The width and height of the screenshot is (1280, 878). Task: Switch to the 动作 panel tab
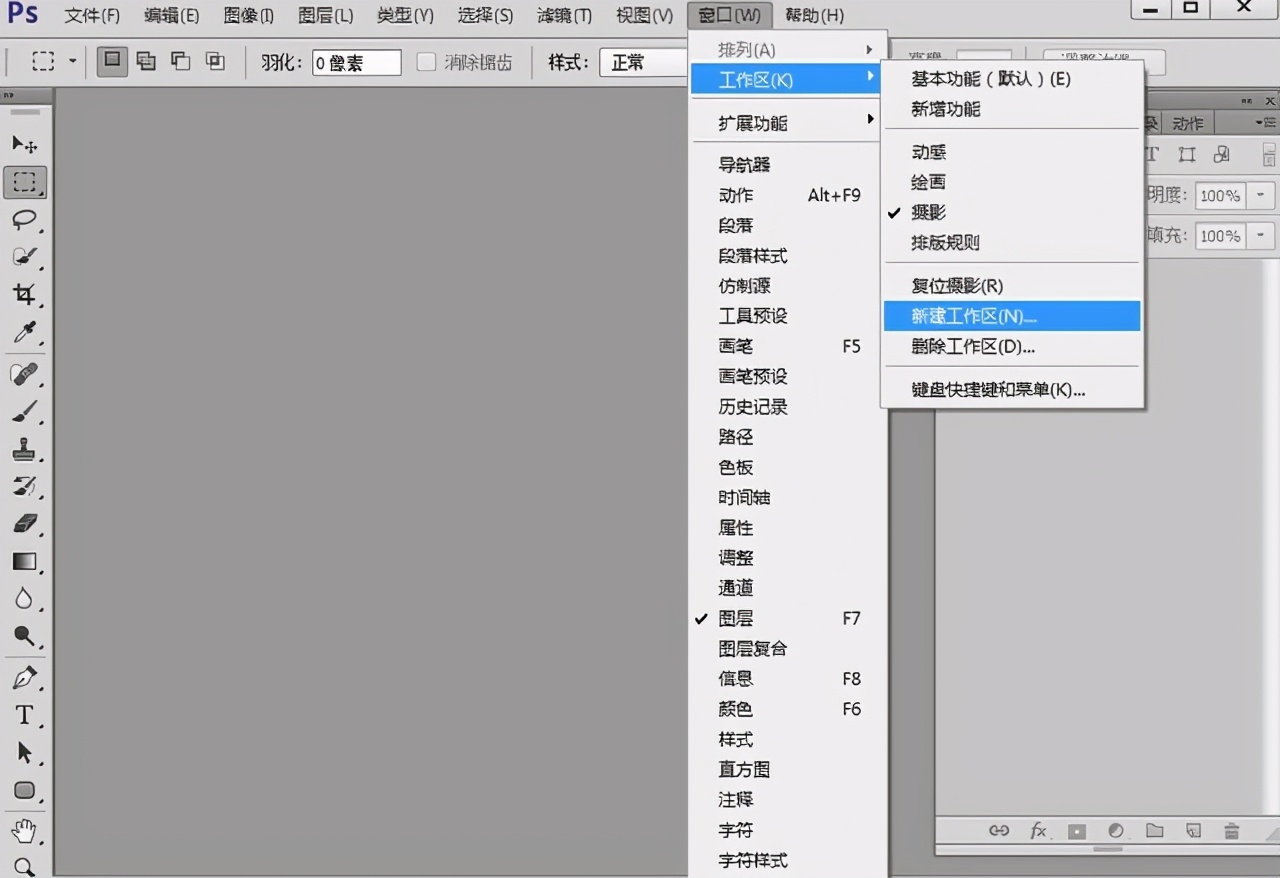click(1186, 122)
